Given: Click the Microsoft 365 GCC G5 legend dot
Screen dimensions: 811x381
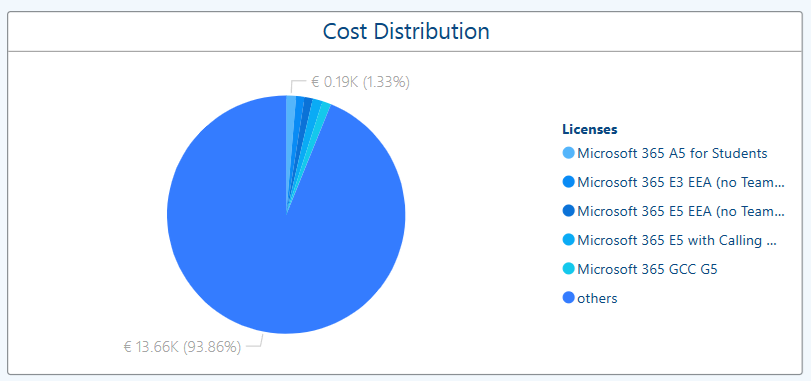Looking at the screenshot, I should [x=568, y=269].
